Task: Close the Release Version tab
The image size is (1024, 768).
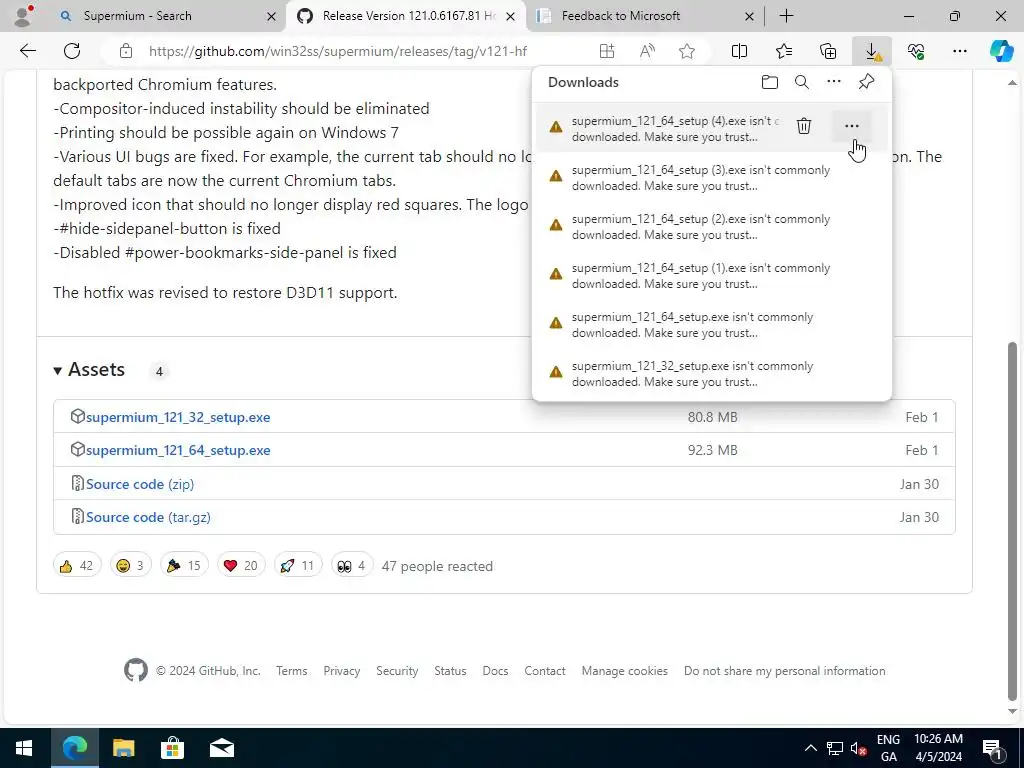Action: pyautogui.click(x=511, y=16)
